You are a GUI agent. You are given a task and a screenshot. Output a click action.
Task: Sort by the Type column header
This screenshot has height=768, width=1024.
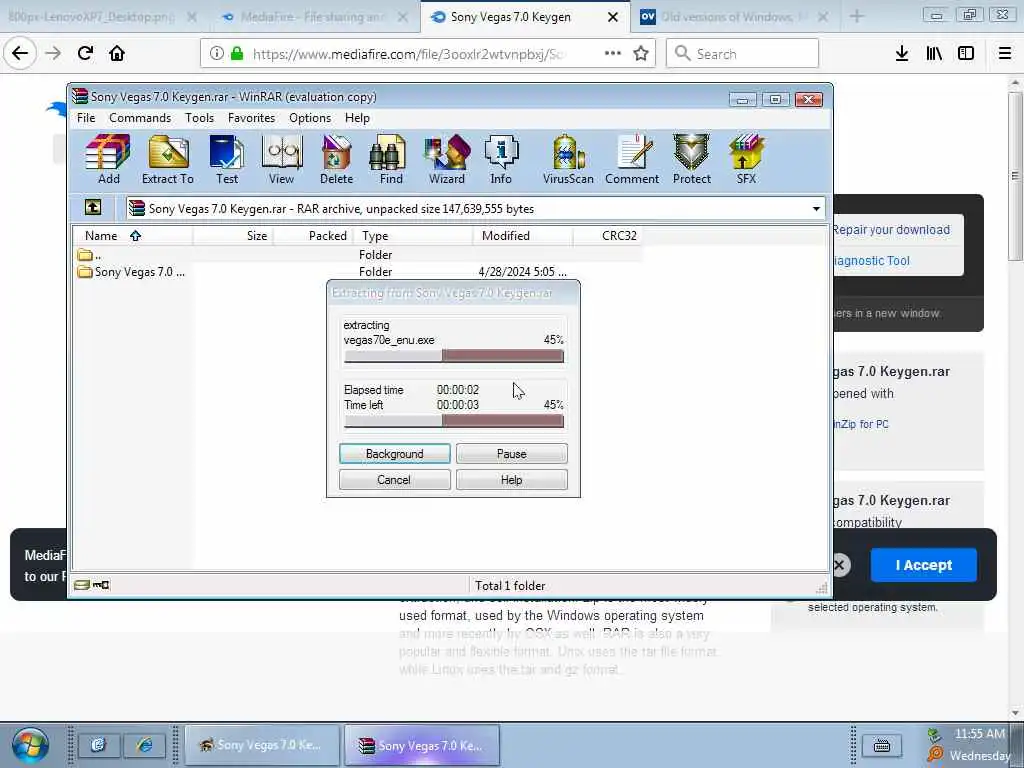(413, 236)
